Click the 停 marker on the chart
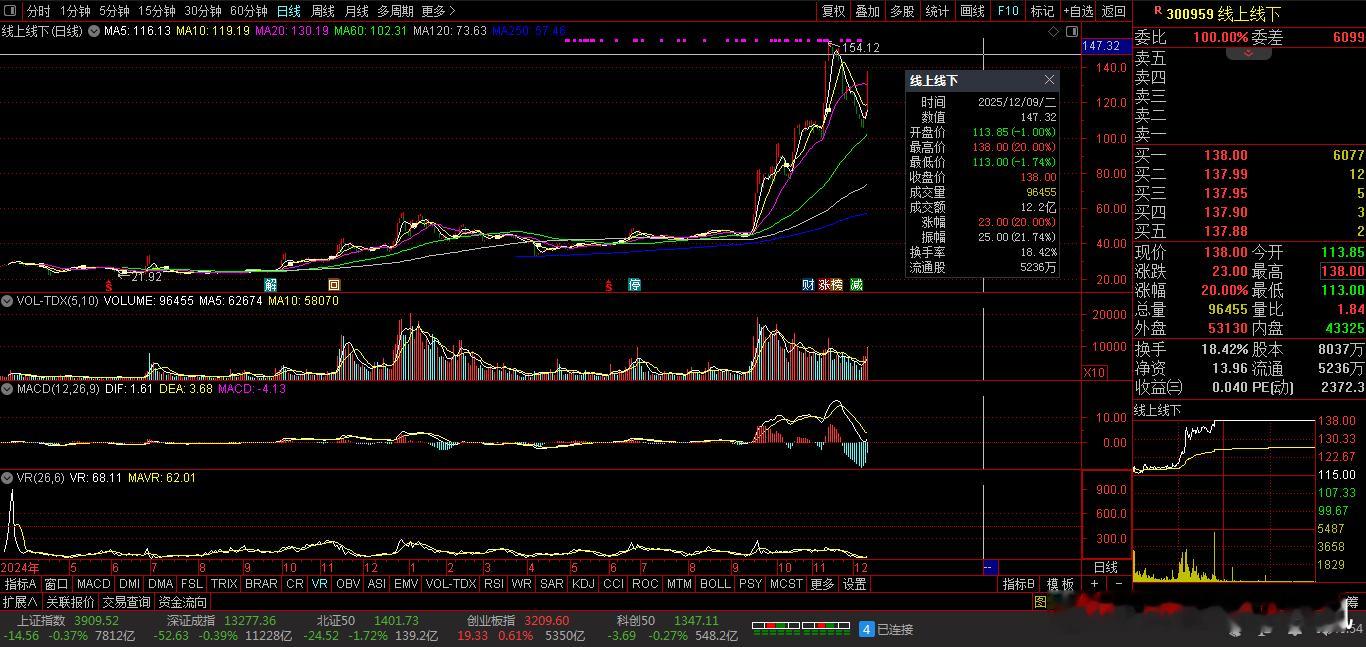This screenshot has height=647, width=1366. click(635, 285)
